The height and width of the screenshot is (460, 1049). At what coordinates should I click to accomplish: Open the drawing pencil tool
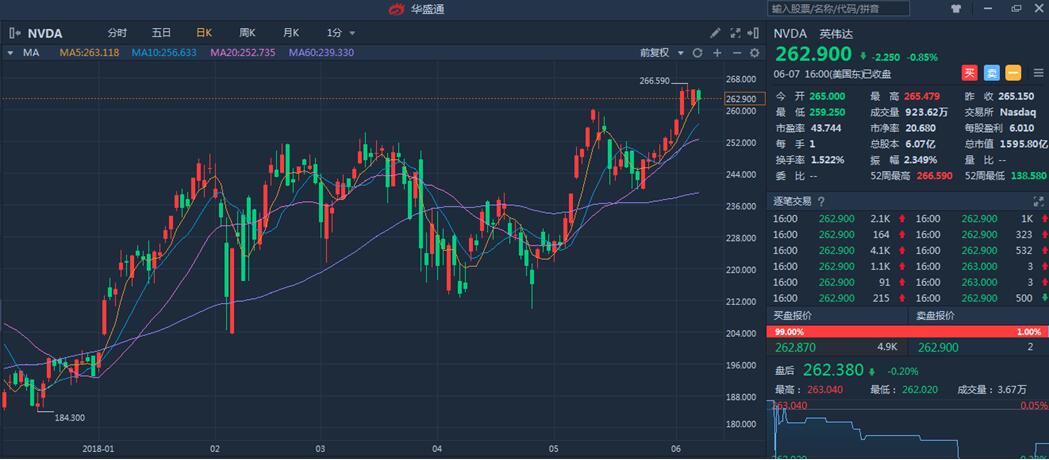coord(715,33)
